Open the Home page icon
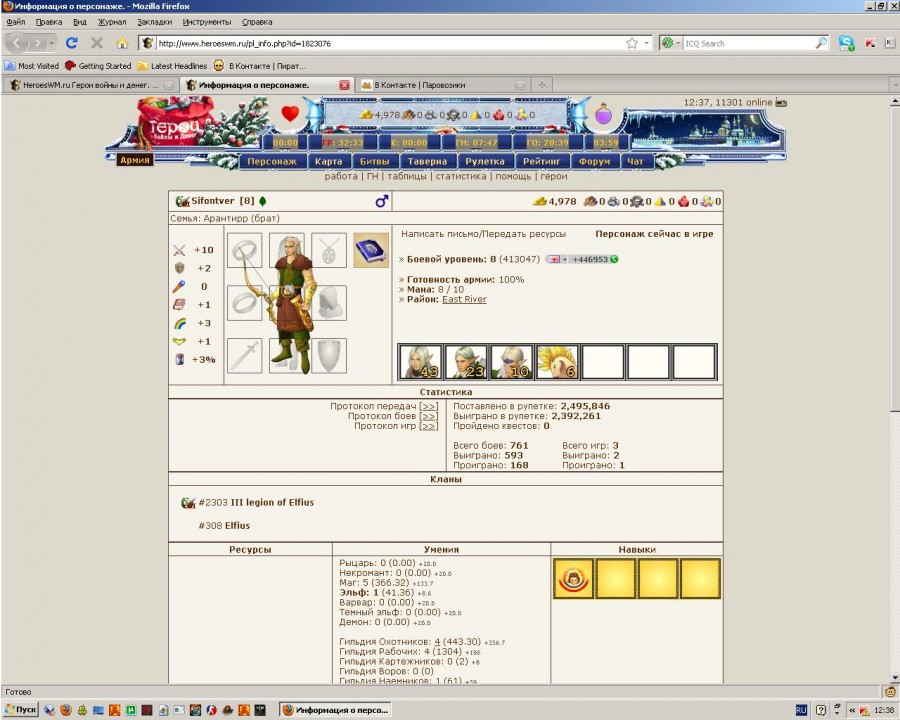This screenshot has height=720, width=900. [x=122, y=43]
